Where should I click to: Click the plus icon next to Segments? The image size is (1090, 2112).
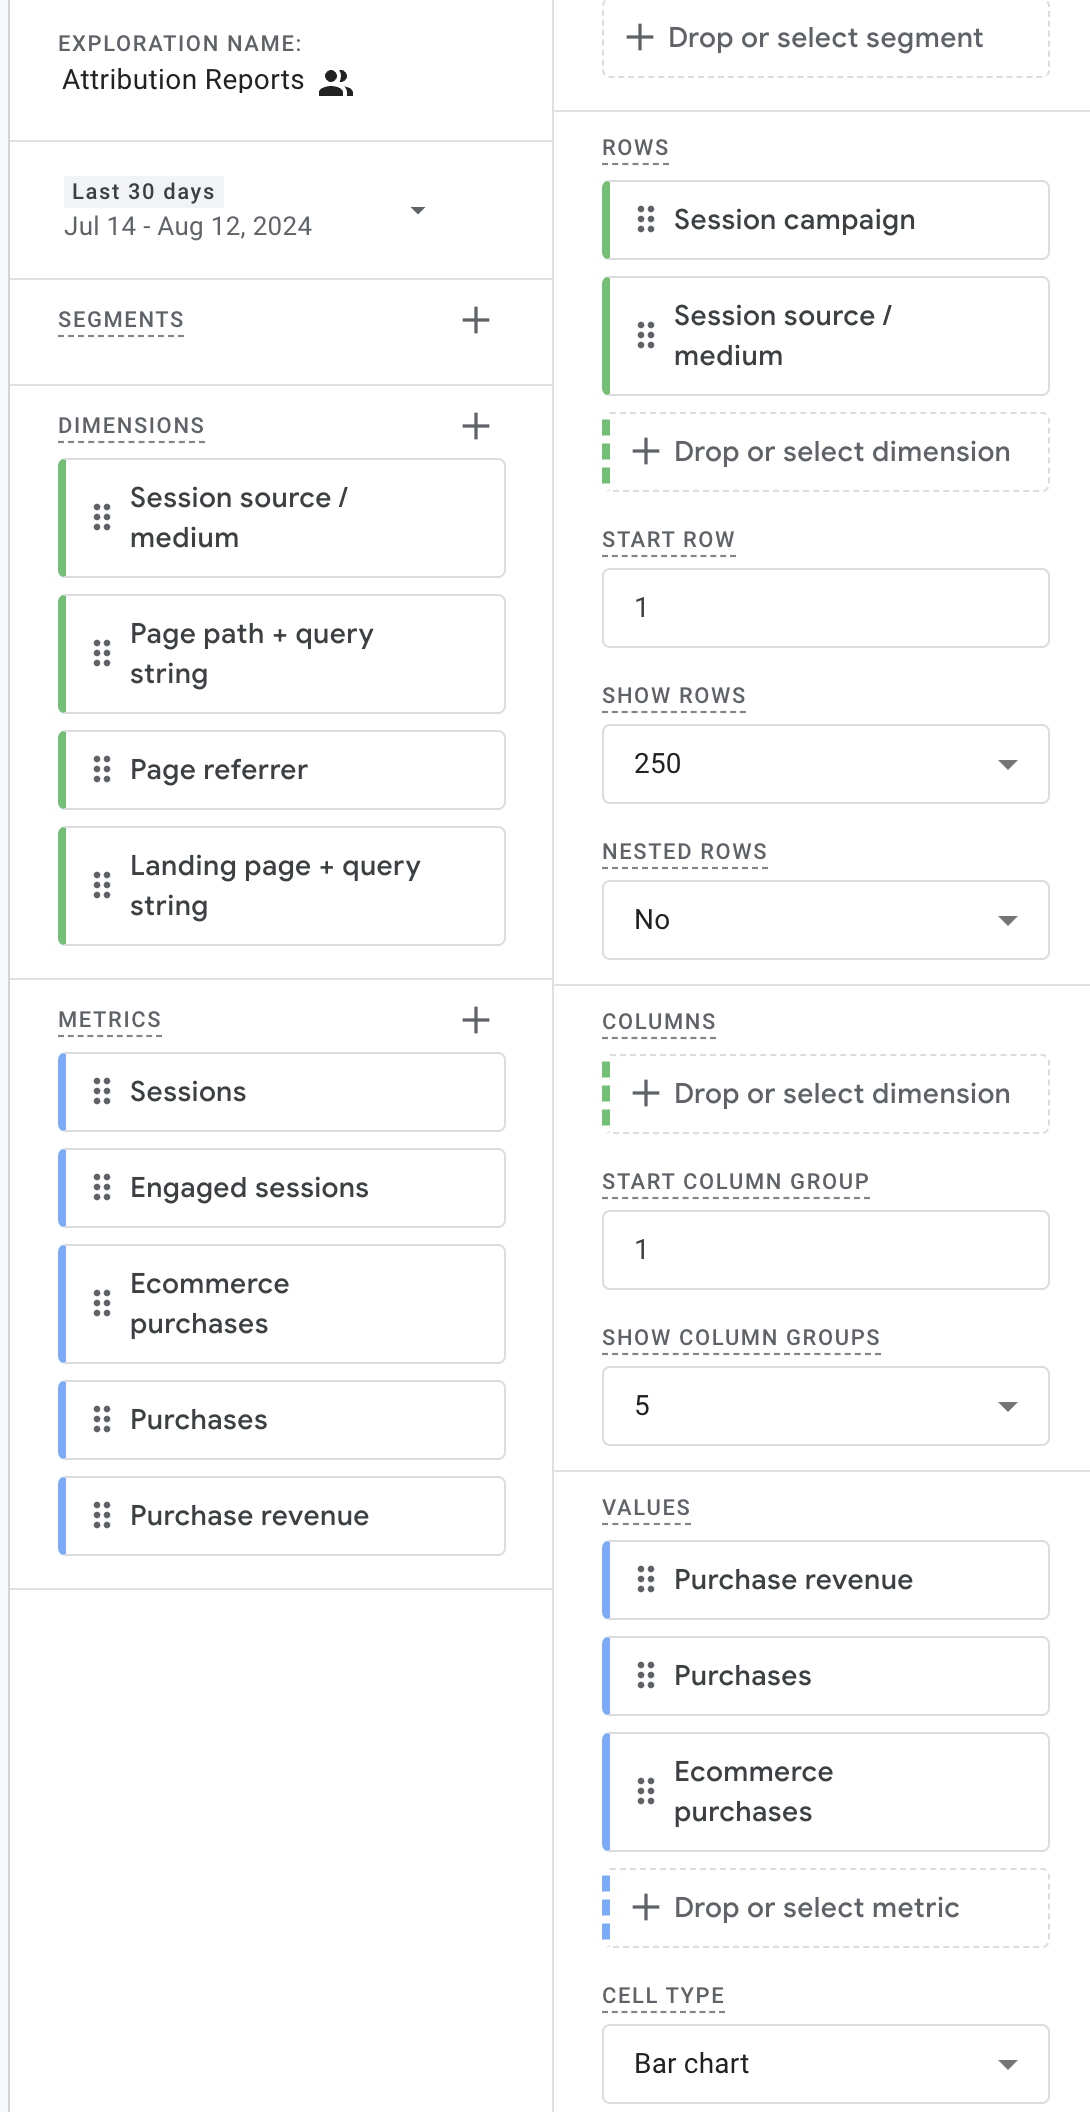(x=476, y=320)
